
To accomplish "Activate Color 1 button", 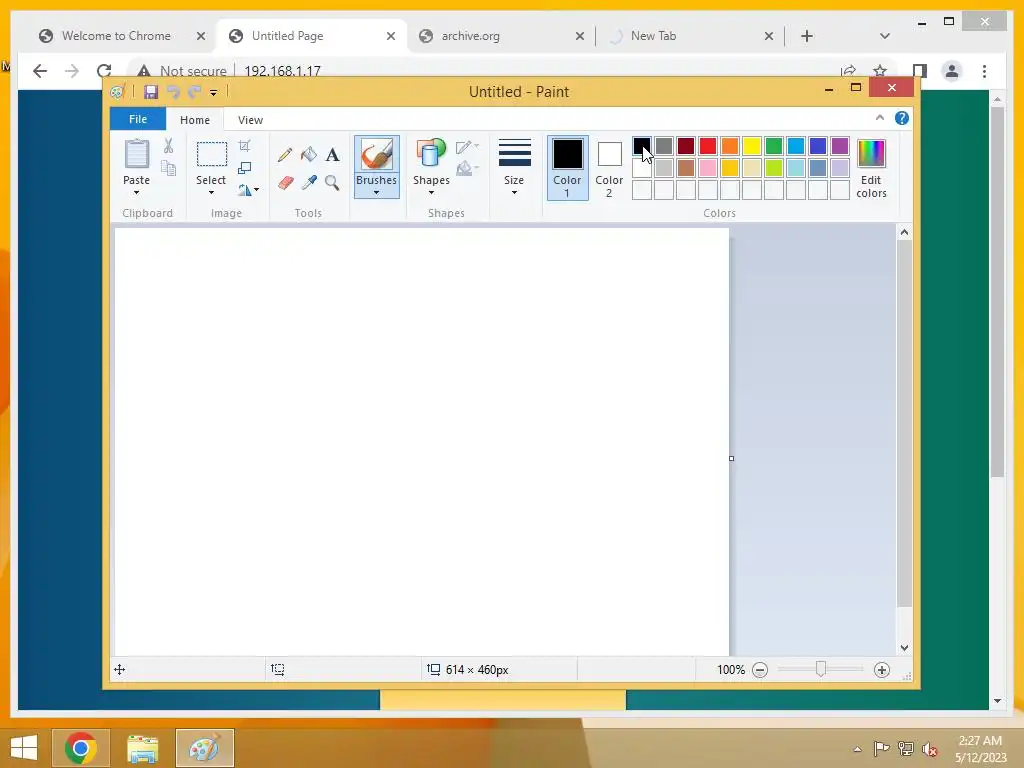I will click(568, 168).
